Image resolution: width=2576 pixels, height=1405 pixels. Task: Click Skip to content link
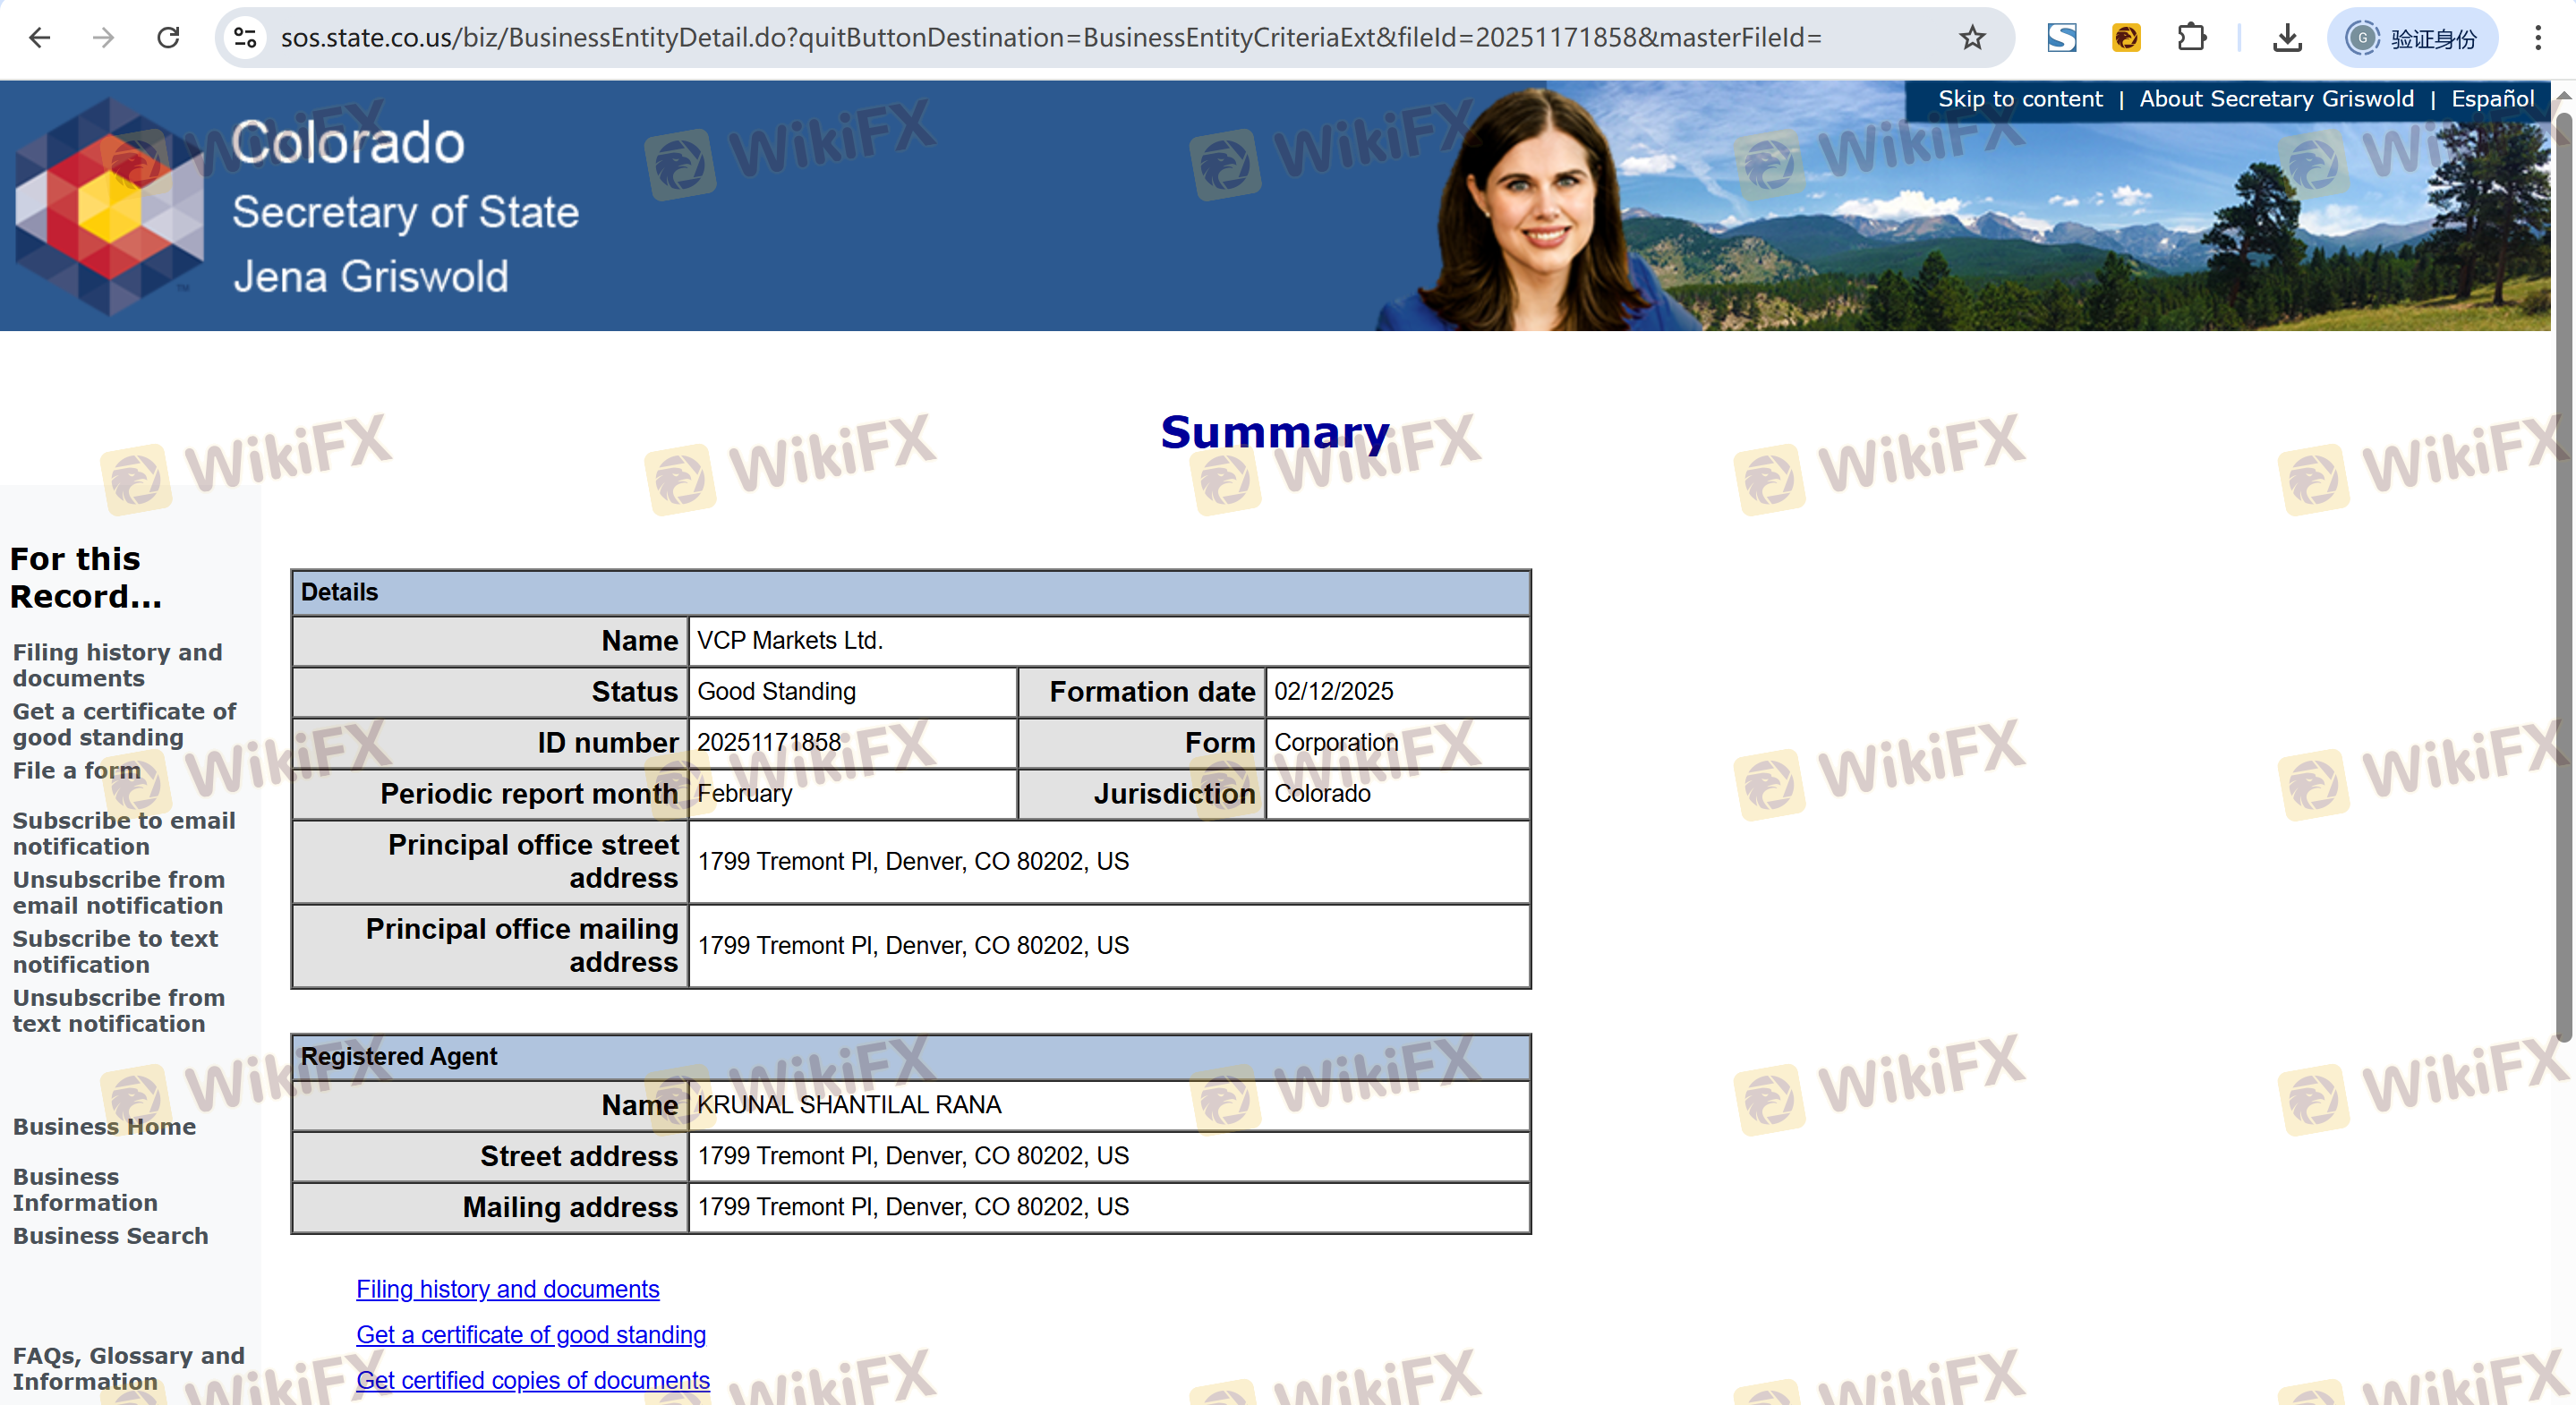[2020, 99]
